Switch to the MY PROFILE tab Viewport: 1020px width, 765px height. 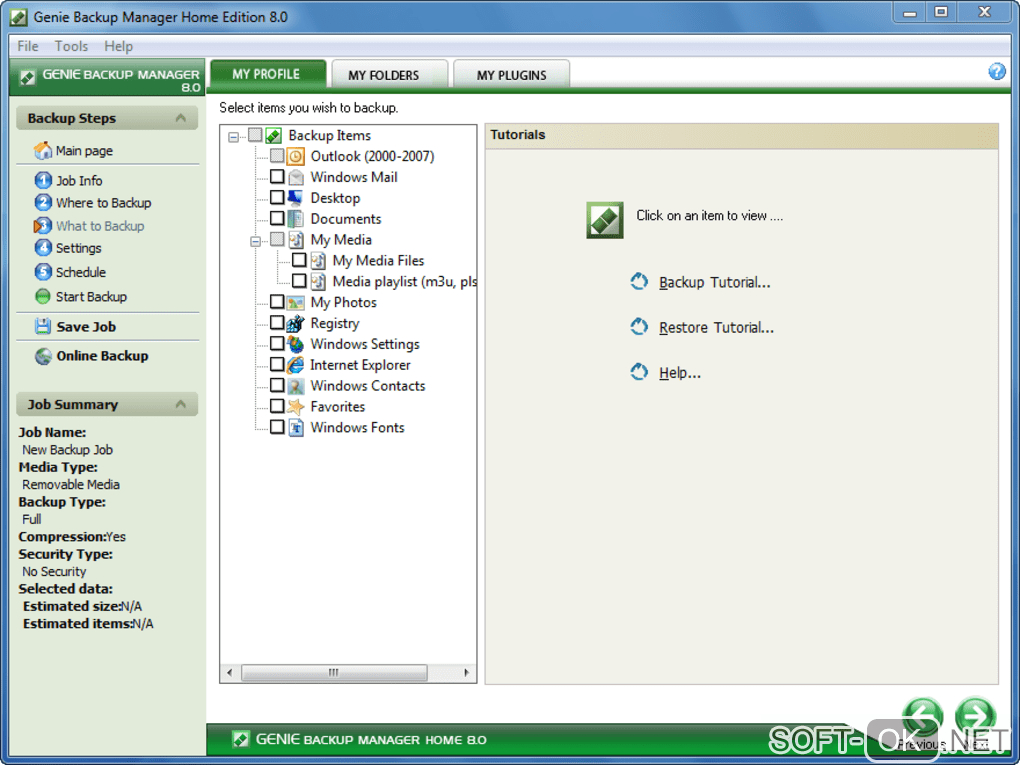tap(266, 74)
